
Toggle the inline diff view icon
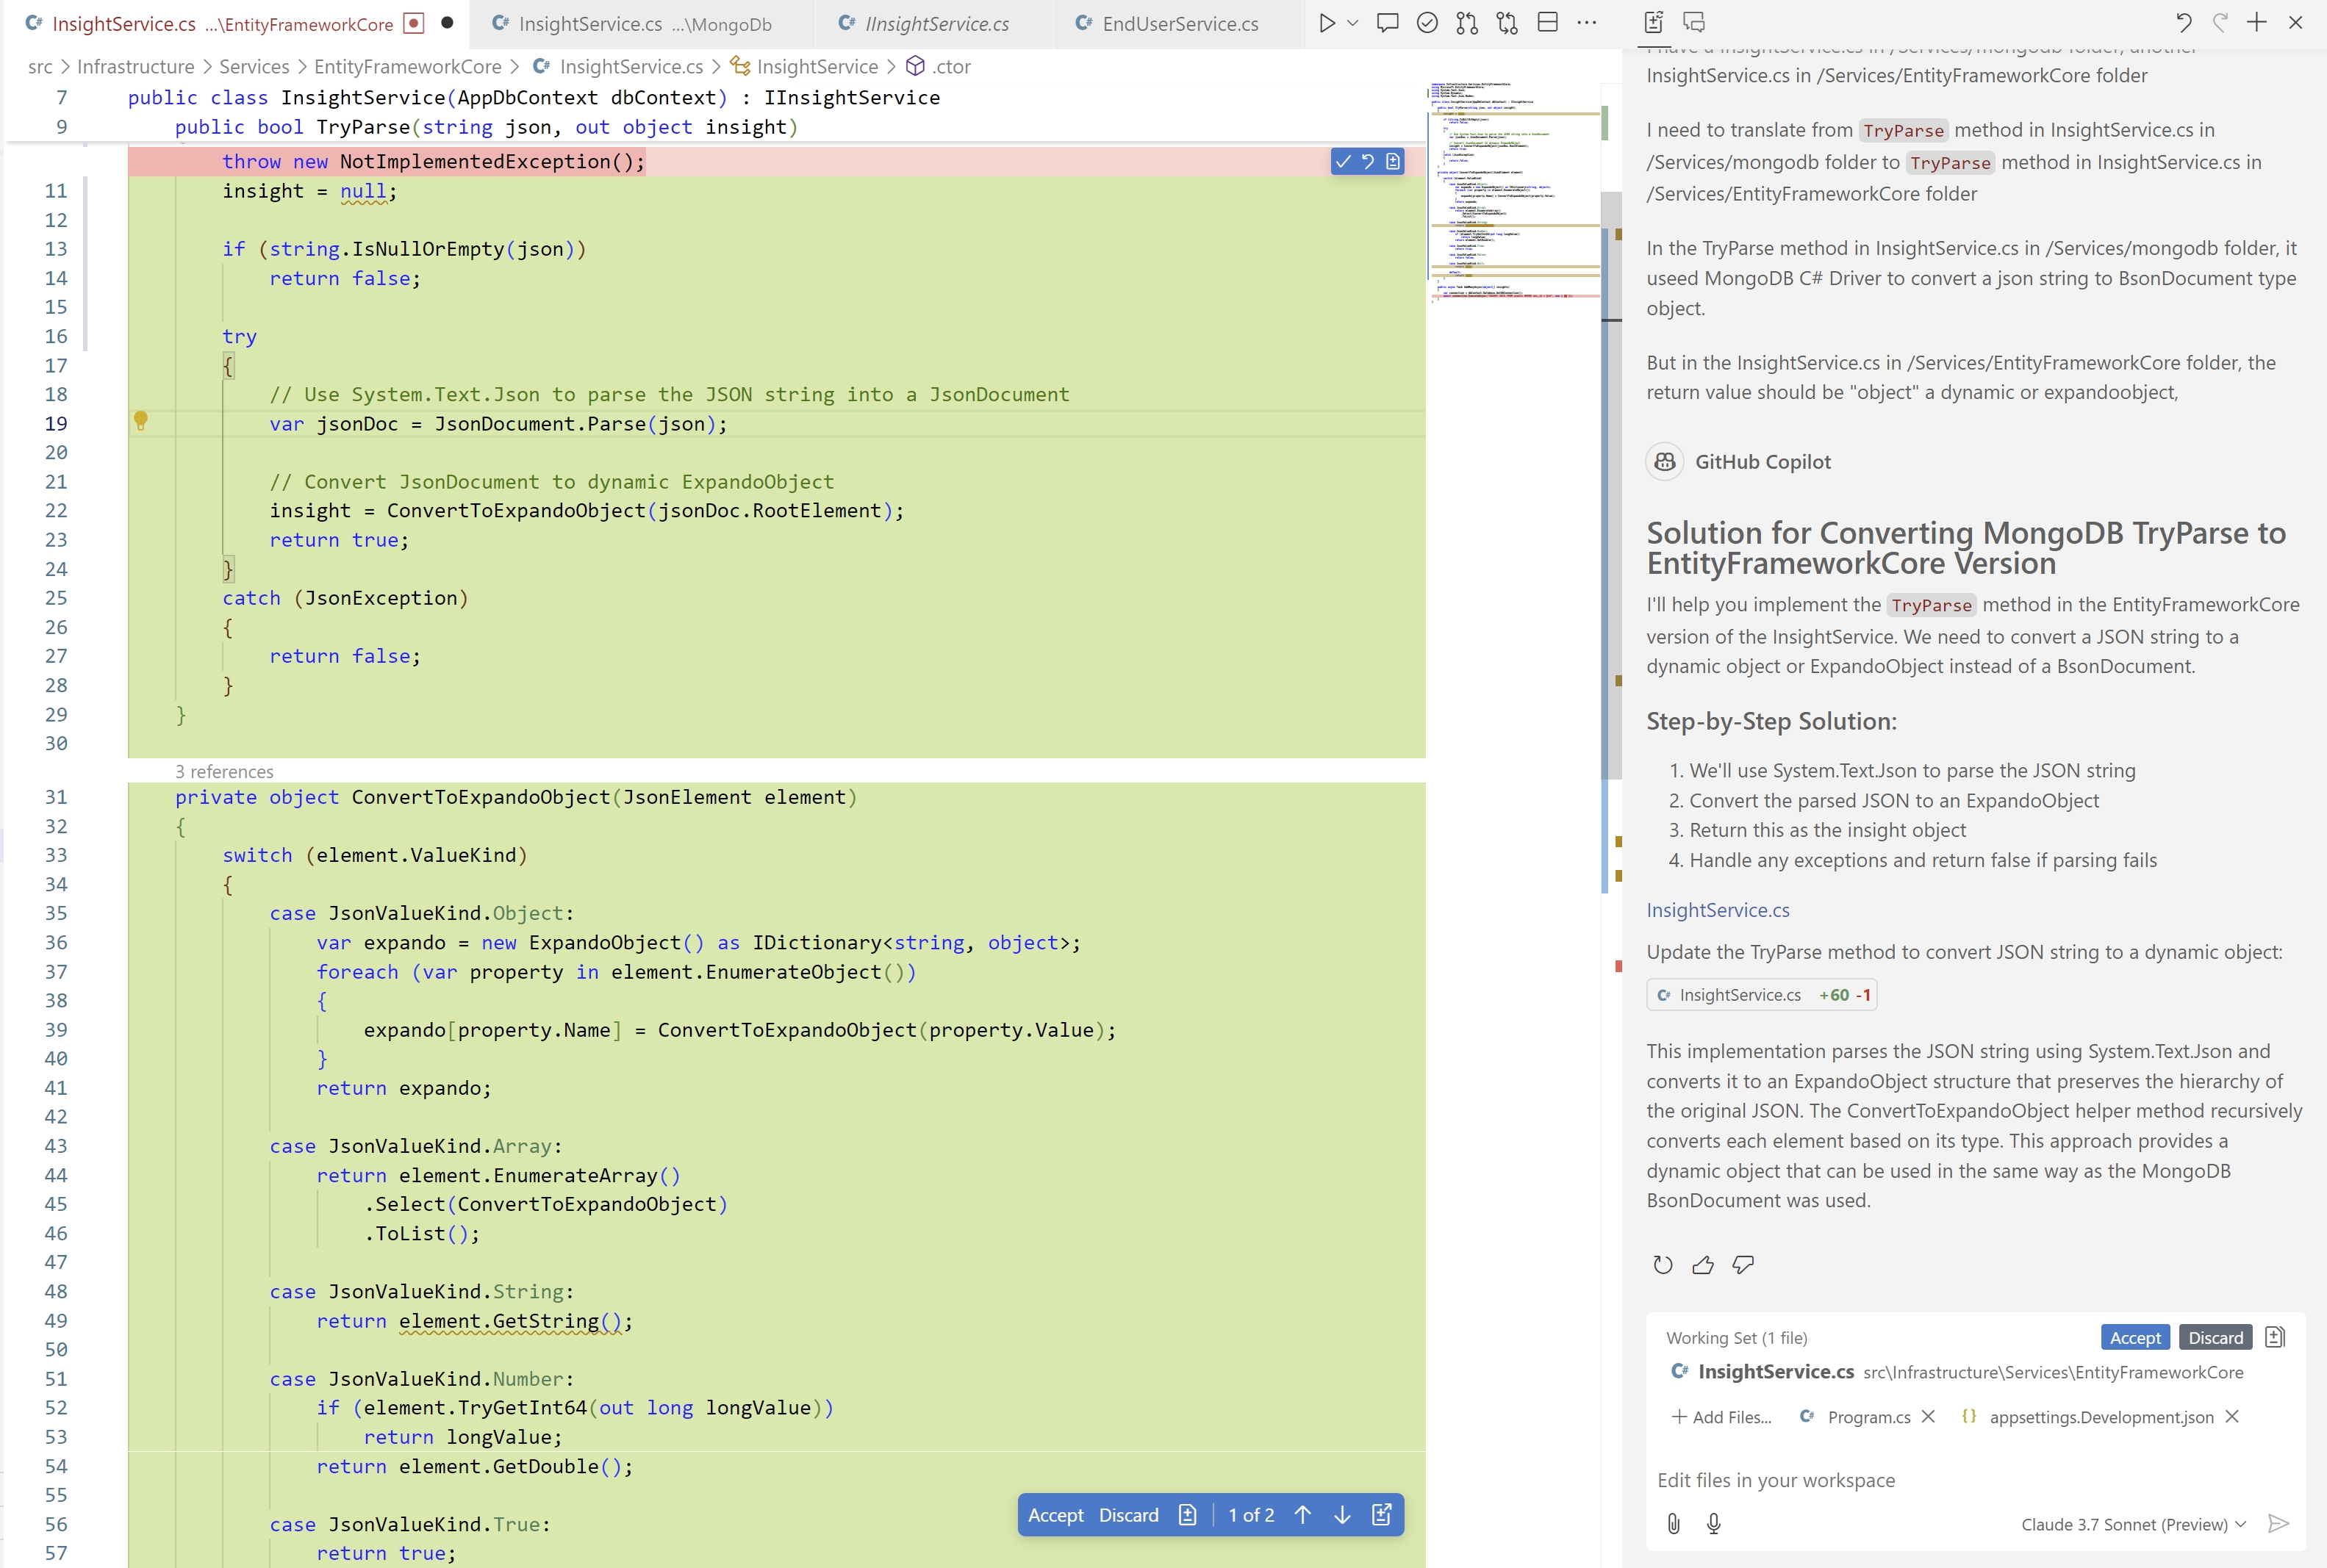pyautogui.click(x=1393, y=161)
